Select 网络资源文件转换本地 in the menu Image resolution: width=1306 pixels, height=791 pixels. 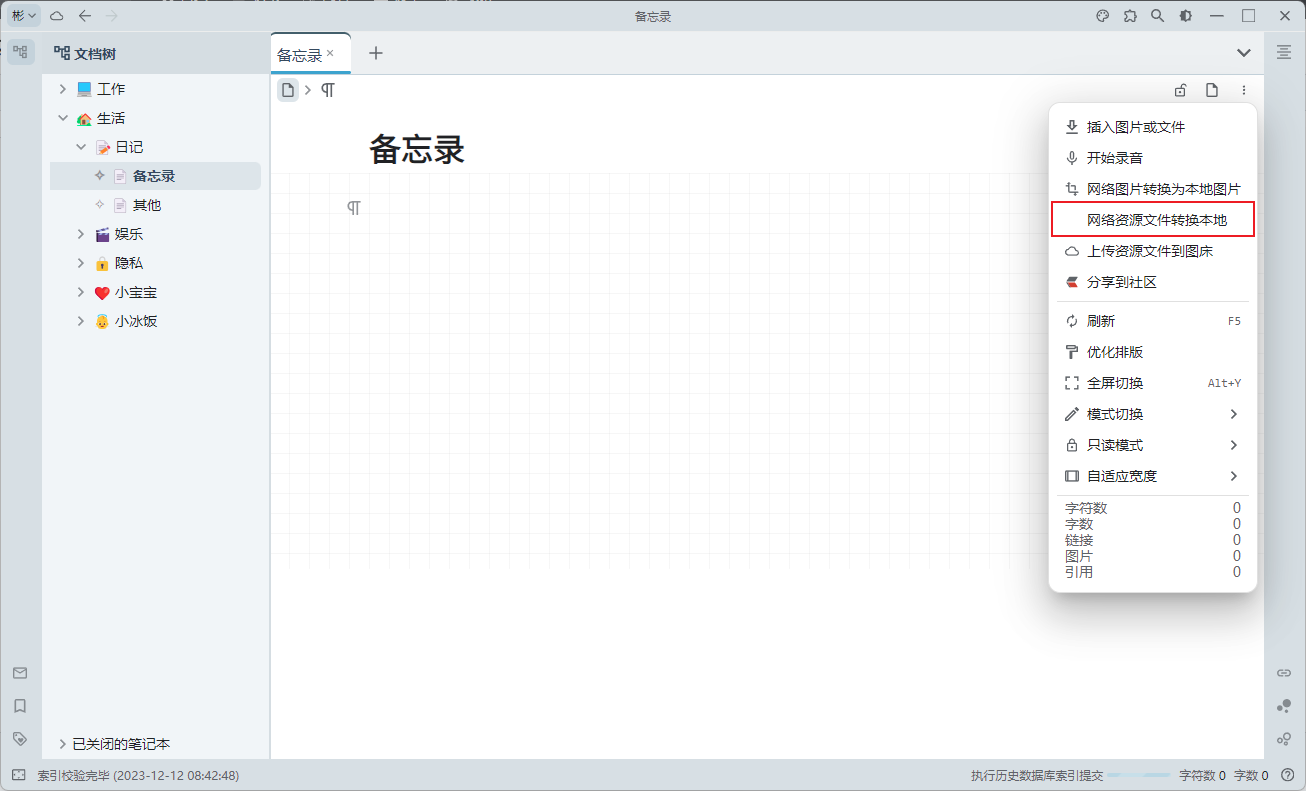pos(1153,220)
